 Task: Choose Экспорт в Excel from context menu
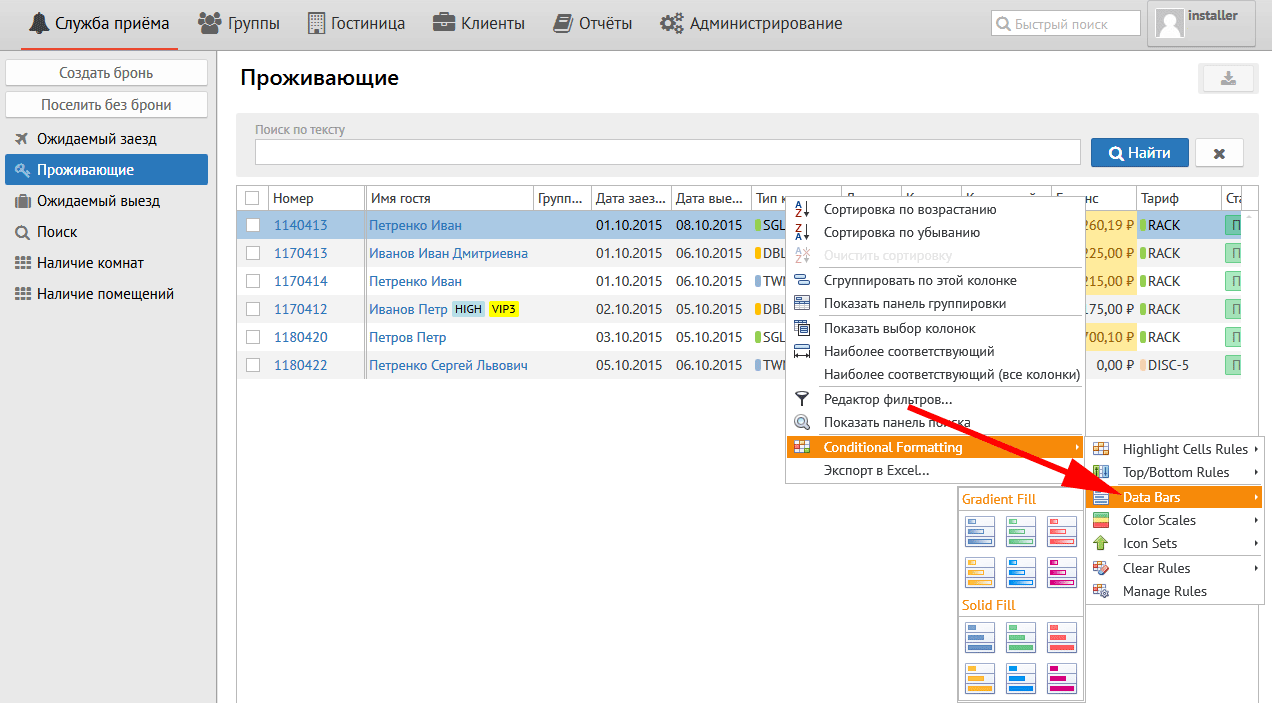point(876,470)
